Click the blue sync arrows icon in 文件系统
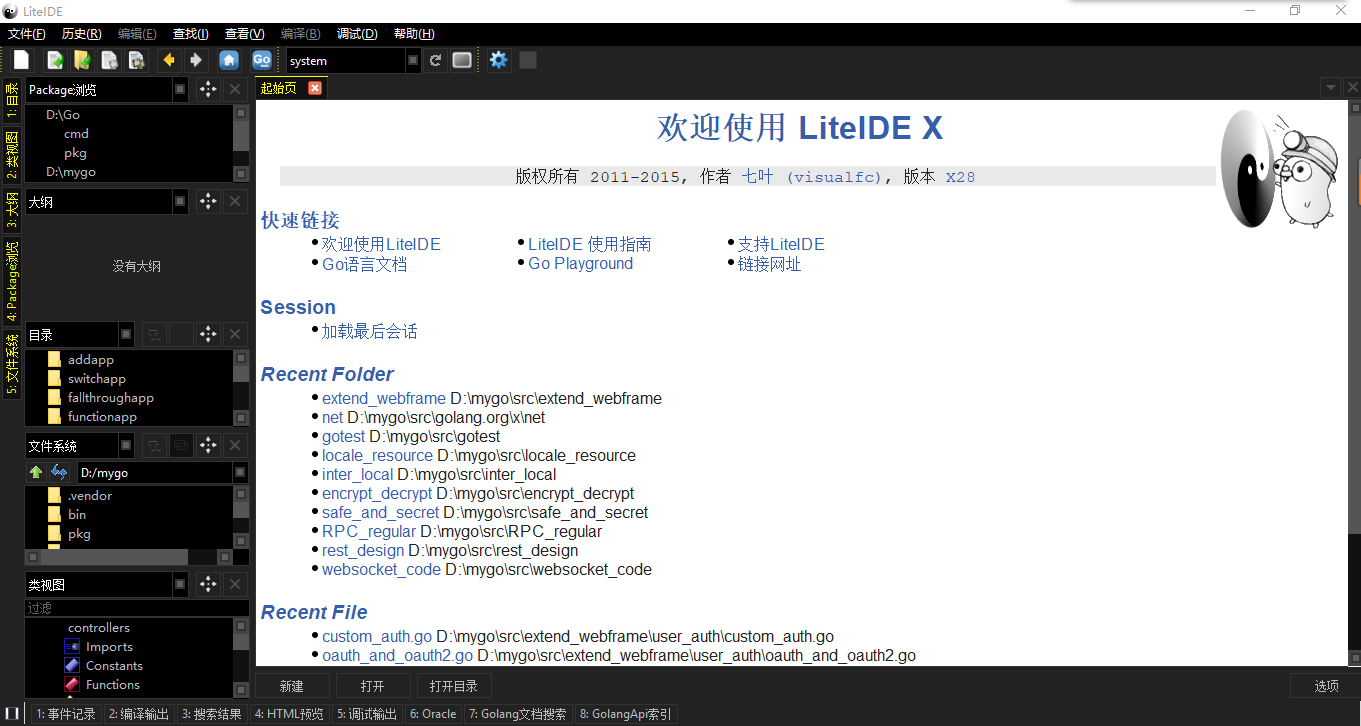This screenshot has height=726, width=1361. [59, 472]
